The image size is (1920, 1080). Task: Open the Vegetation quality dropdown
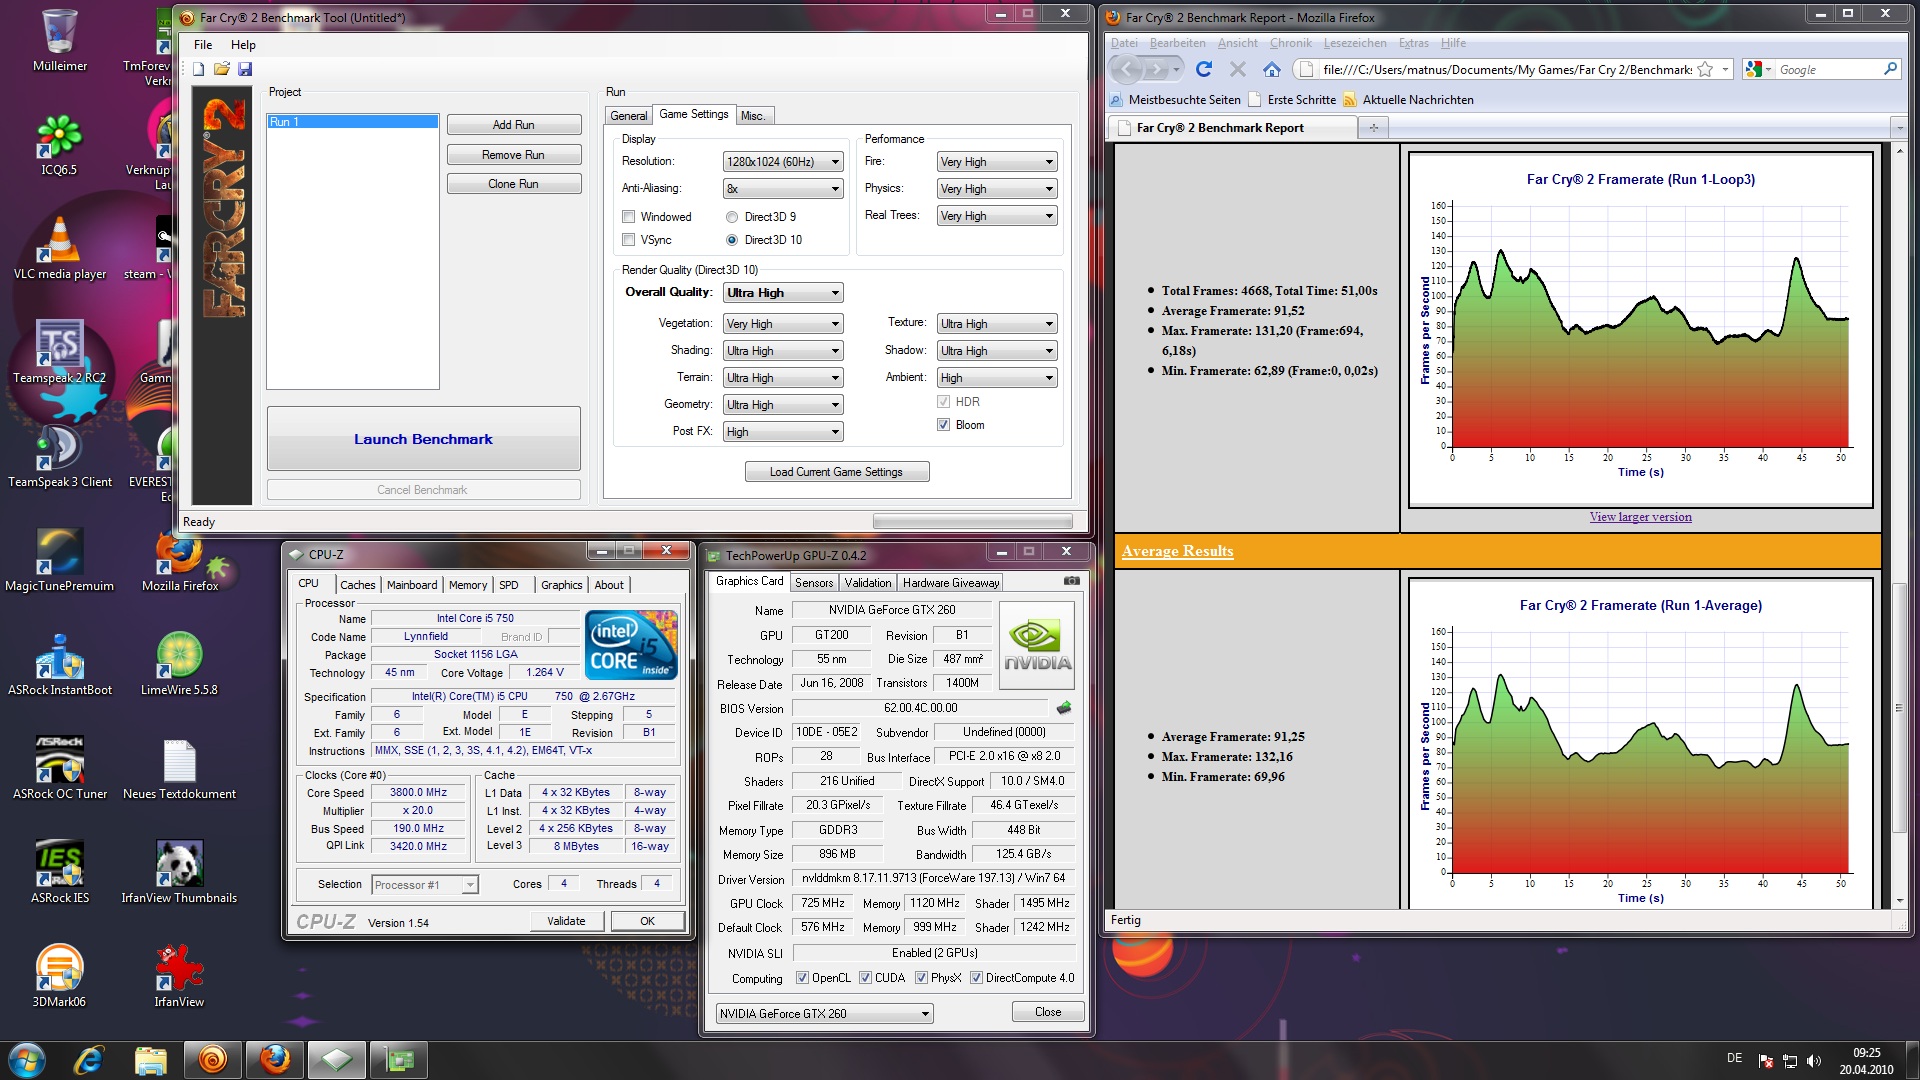(783, 324)
